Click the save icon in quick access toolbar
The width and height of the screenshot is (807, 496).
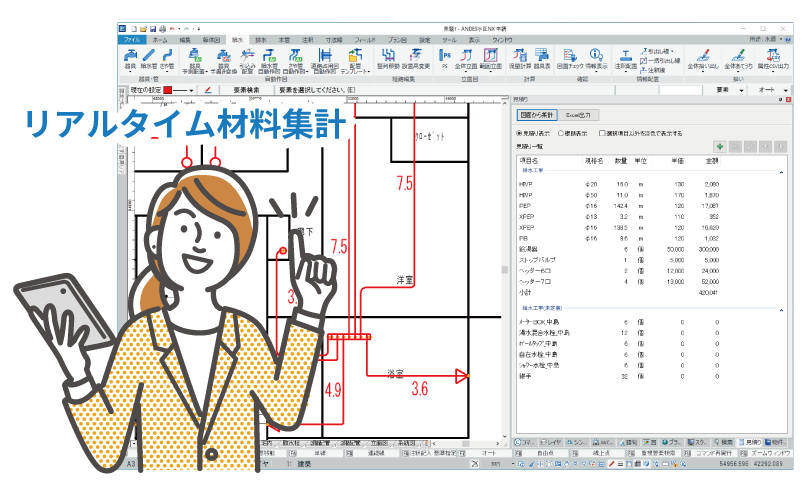(153, 29)
